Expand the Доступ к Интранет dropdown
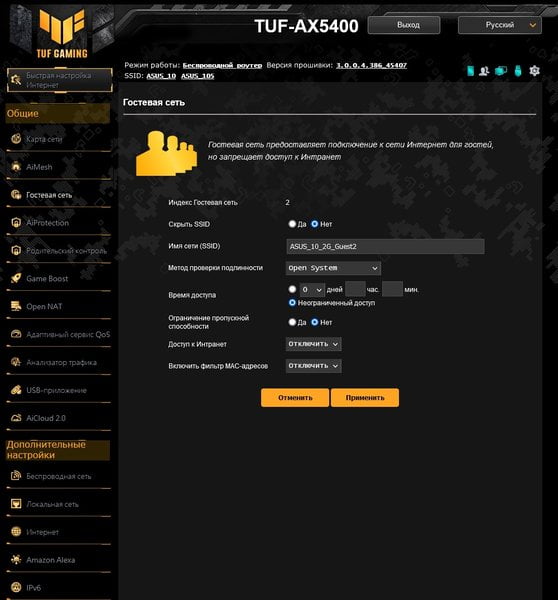 (x=313, y=344)
